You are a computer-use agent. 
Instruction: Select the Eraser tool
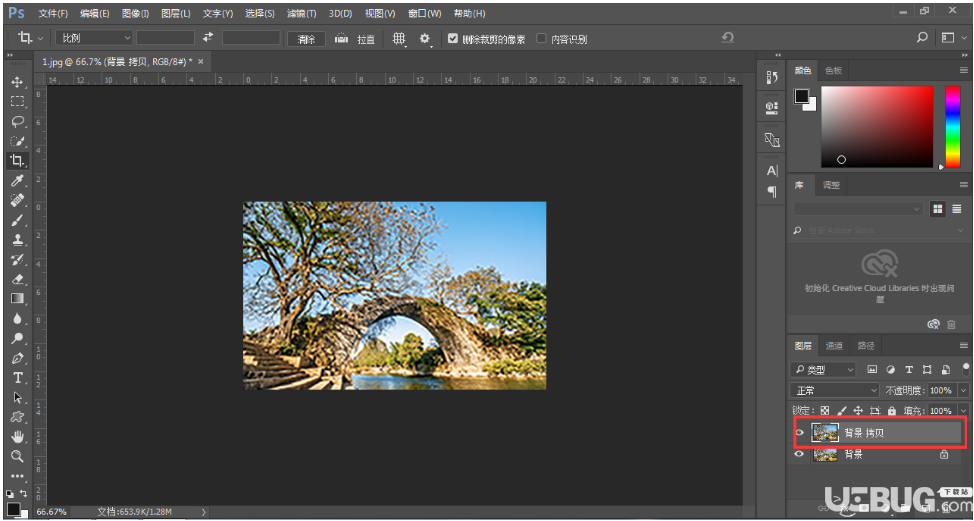coord(17,279)
